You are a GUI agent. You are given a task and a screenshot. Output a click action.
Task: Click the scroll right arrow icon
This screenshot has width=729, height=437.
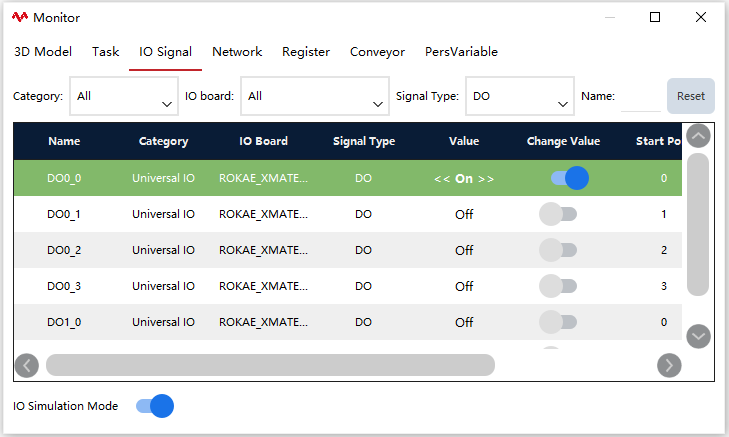669,365
